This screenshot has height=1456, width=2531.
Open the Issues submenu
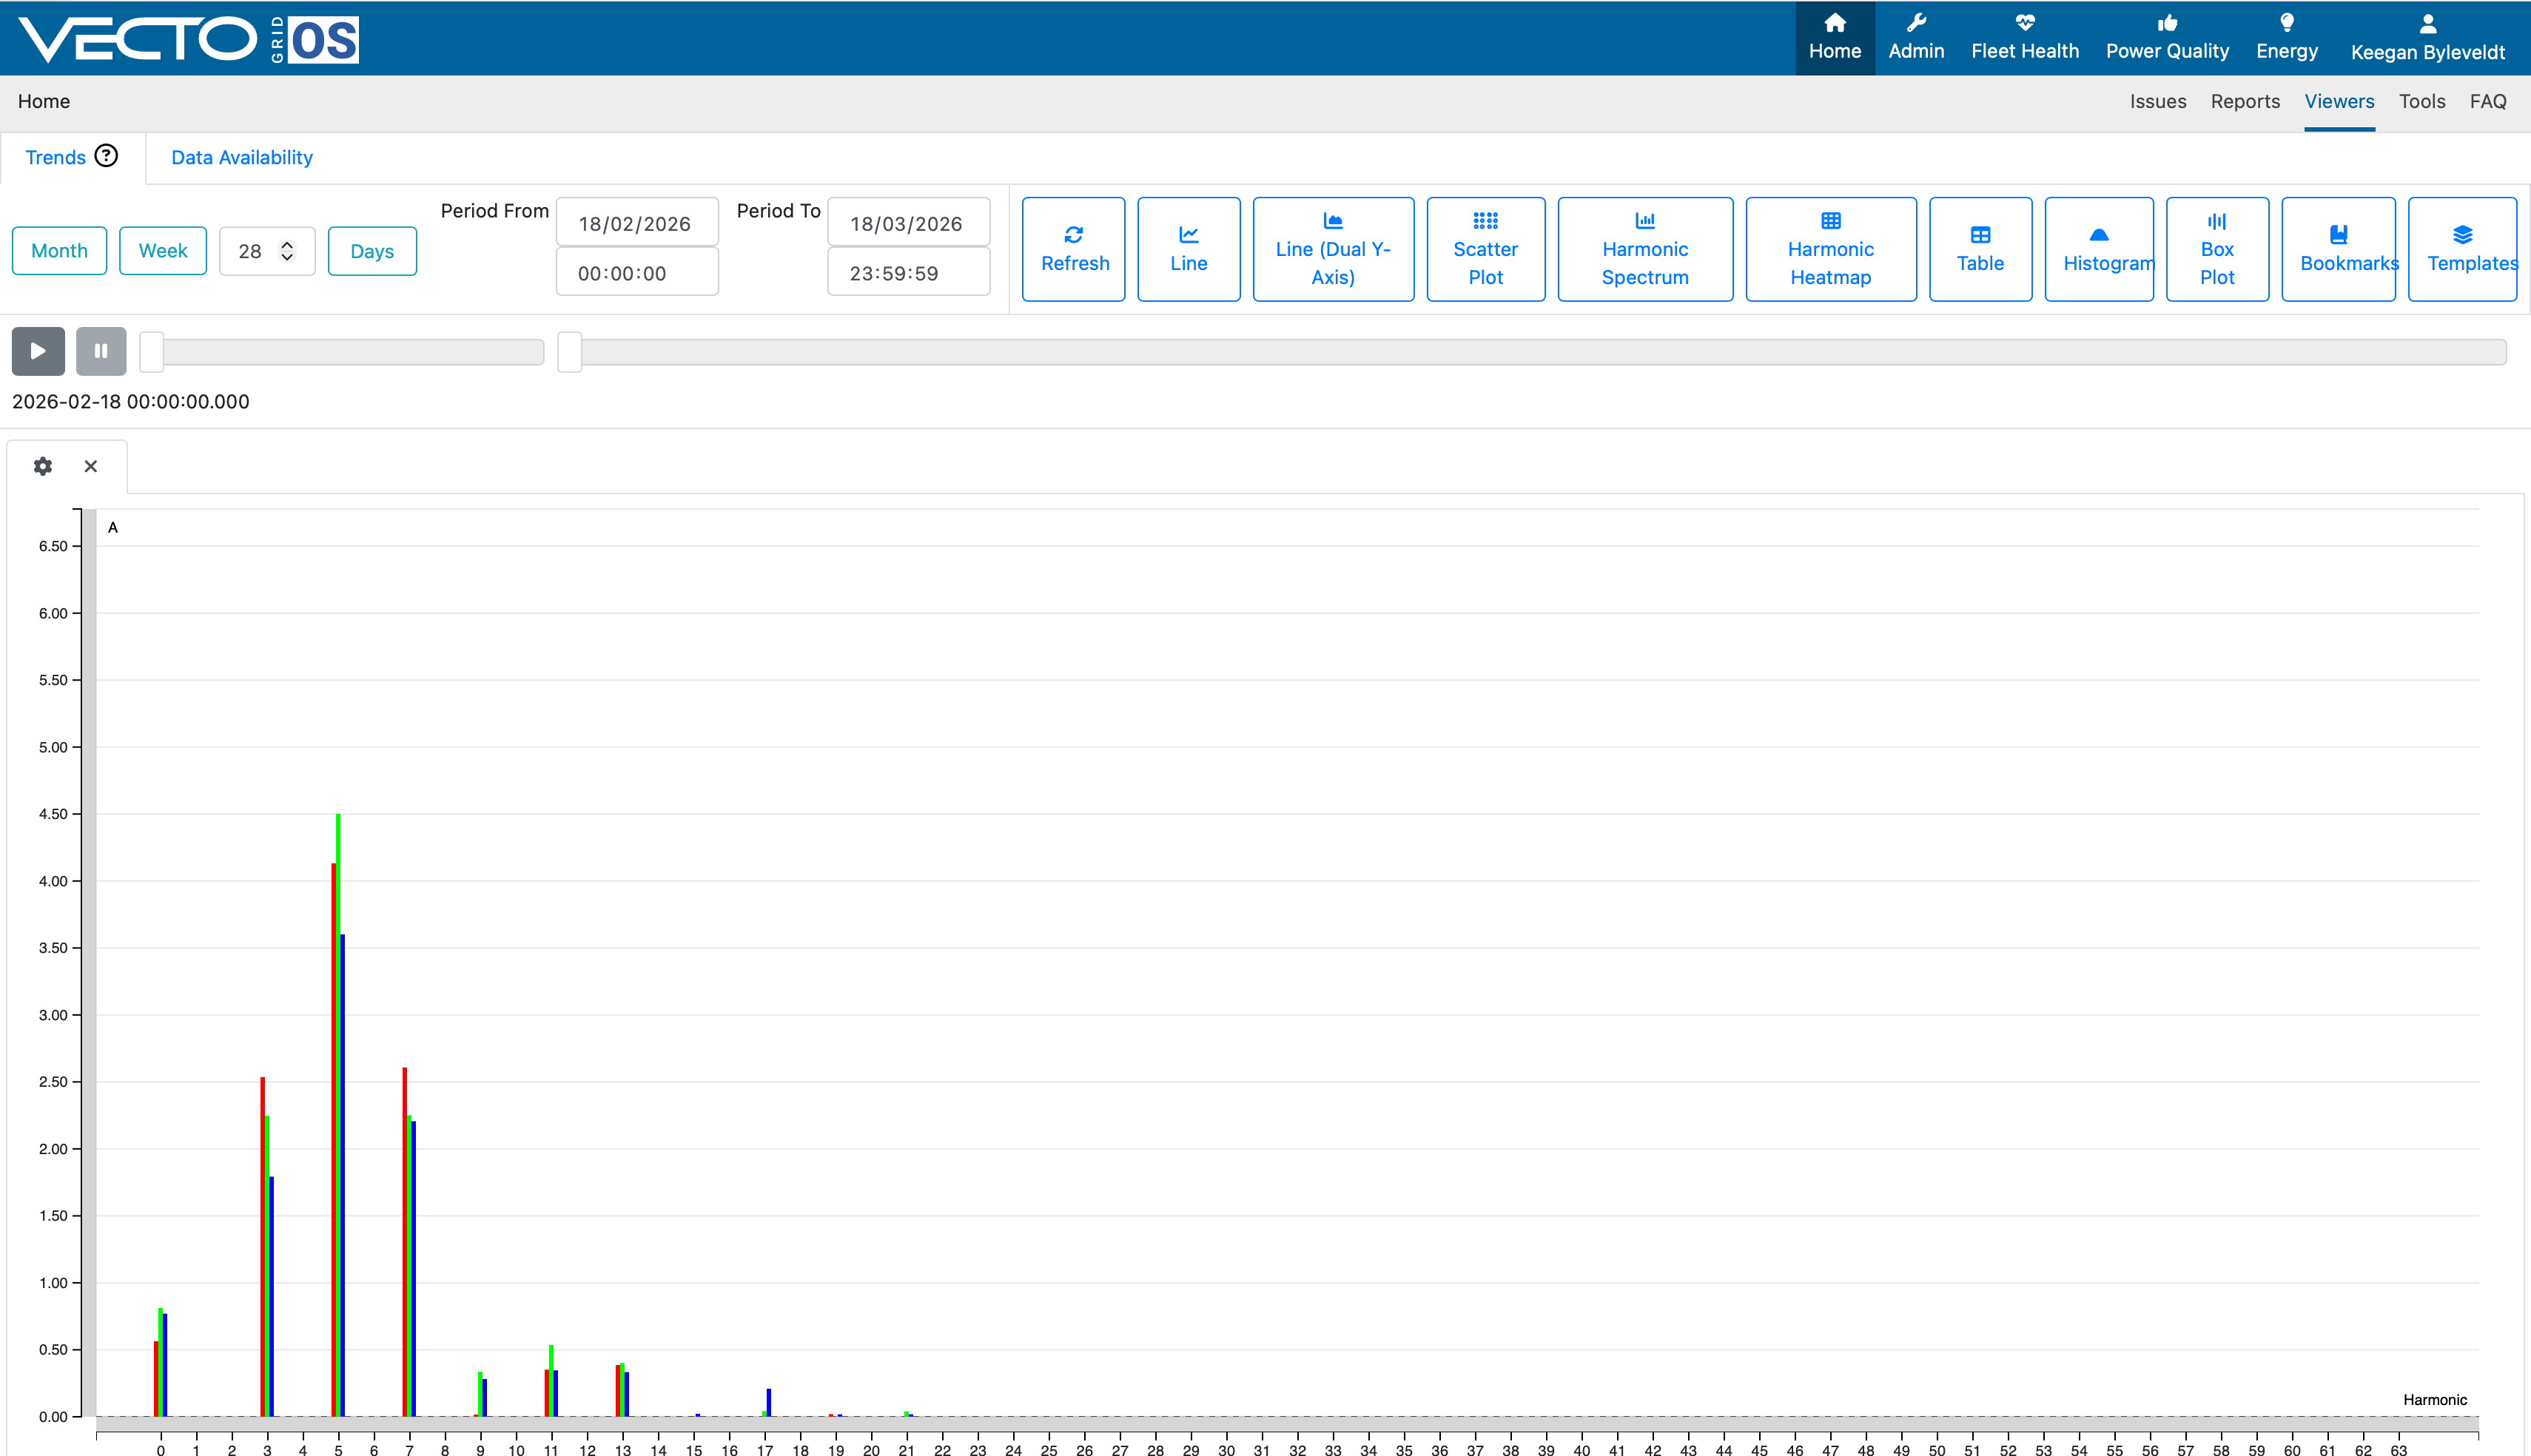(2157, 102)
